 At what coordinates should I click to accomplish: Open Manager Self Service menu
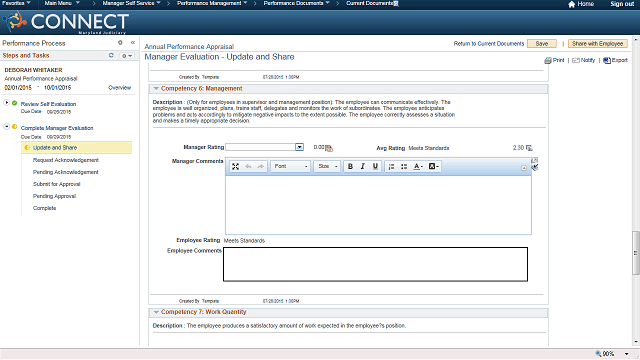pyautogui.click(x=131, y=3)
